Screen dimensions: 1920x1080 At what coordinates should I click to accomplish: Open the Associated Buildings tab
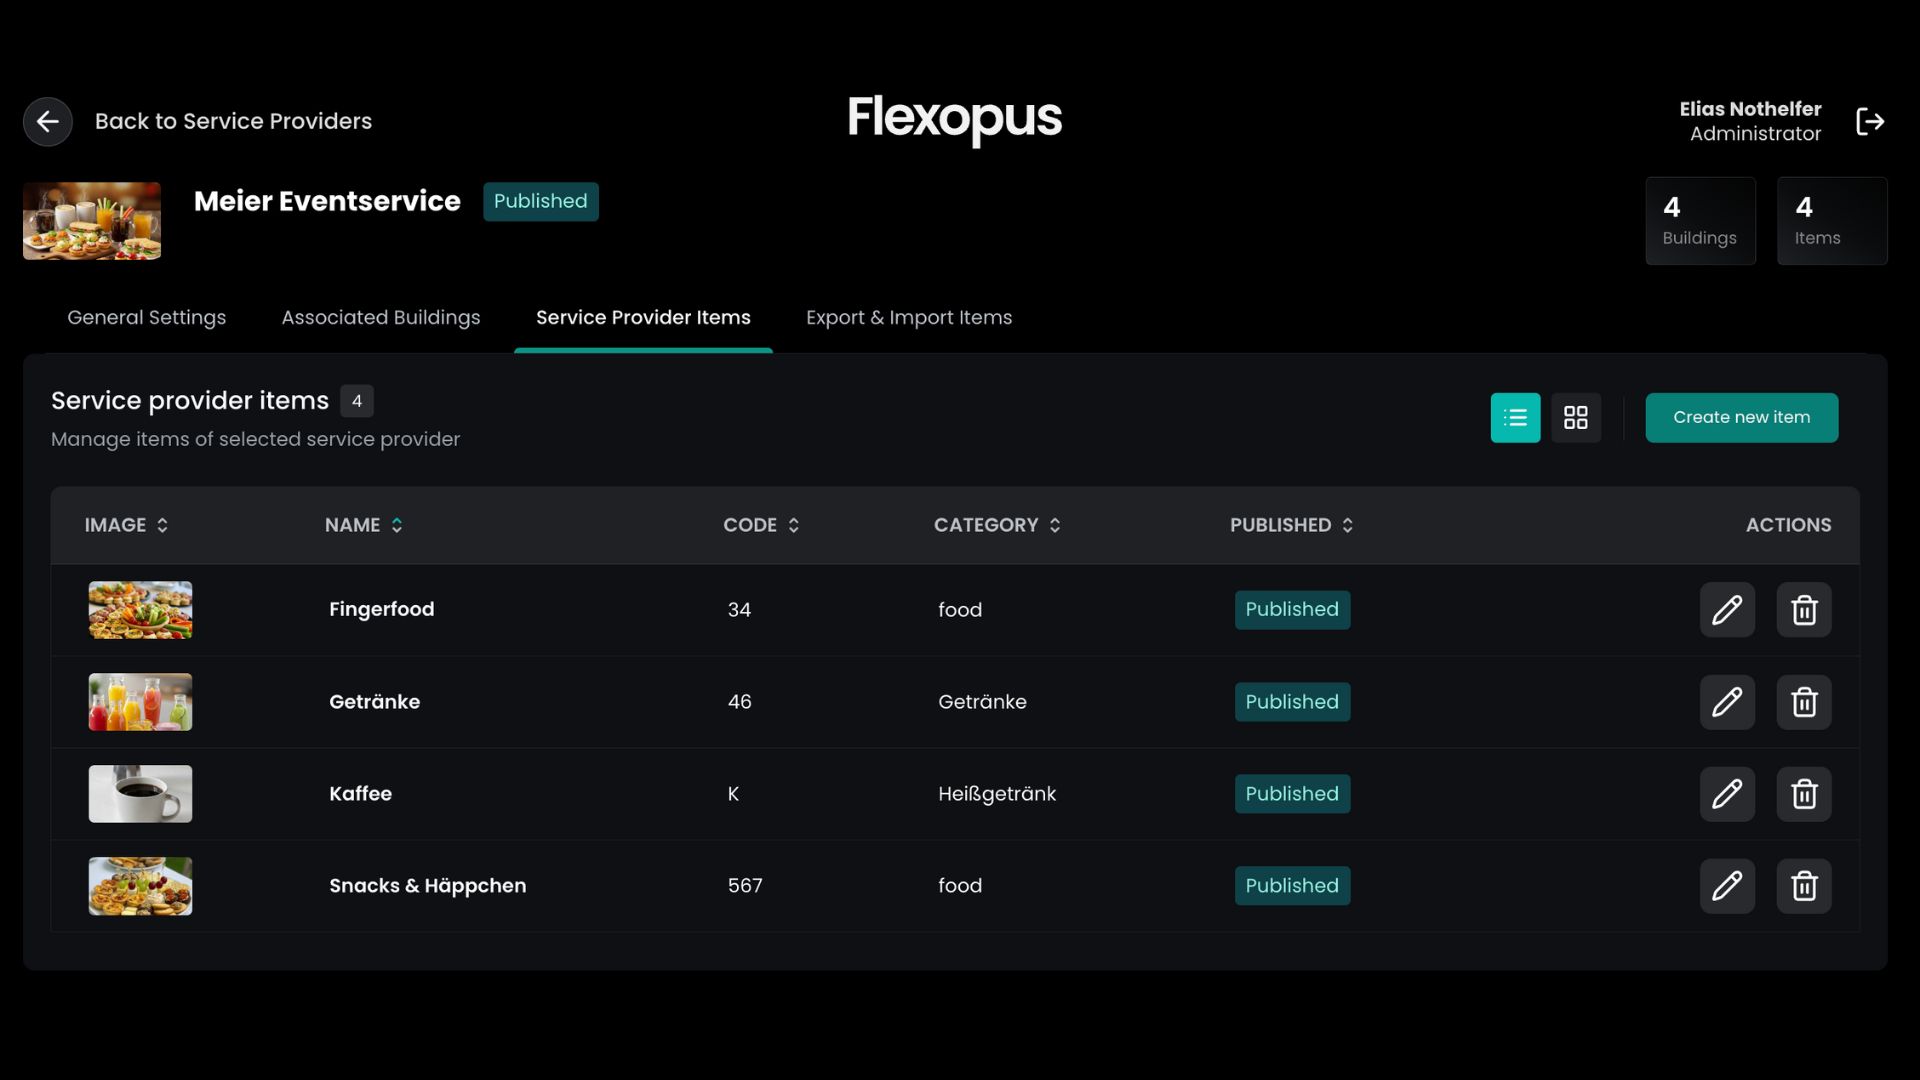[x=381, y=318]
